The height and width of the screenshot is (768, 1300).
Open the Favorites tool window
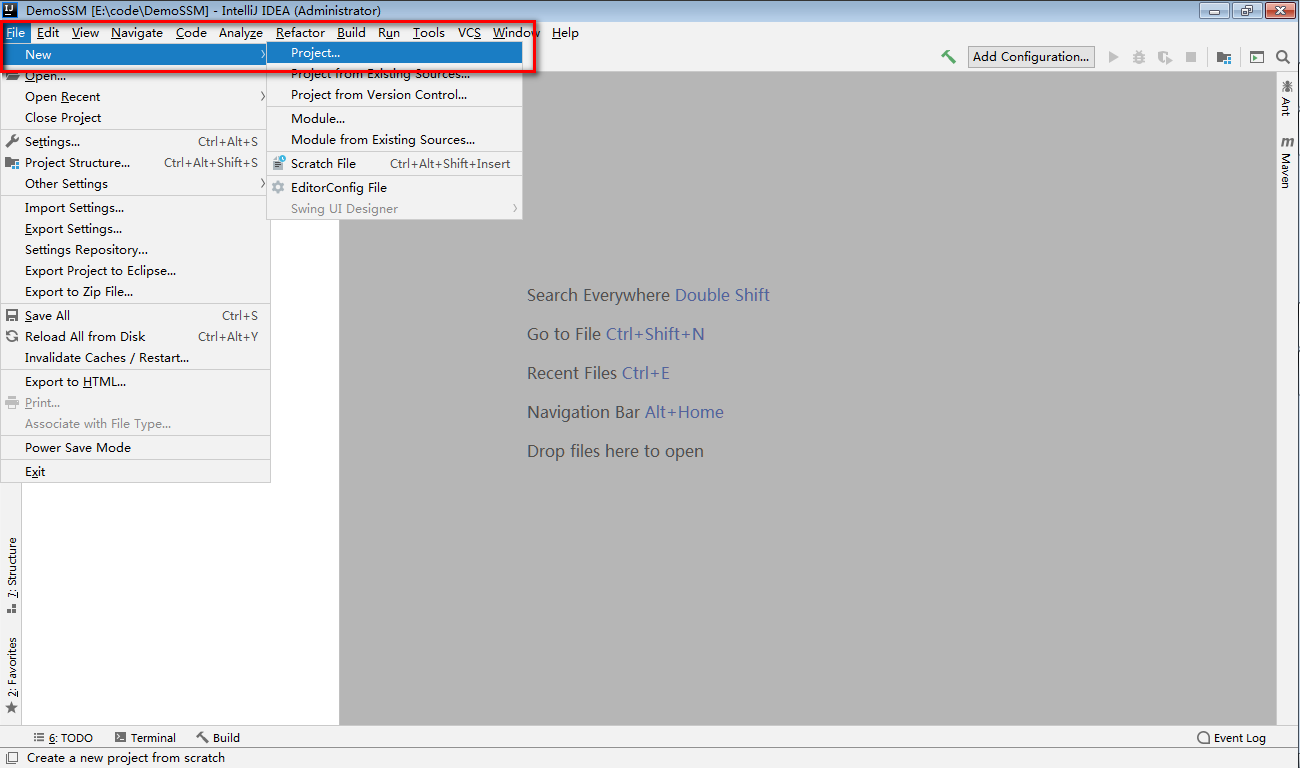pos(12,675)
